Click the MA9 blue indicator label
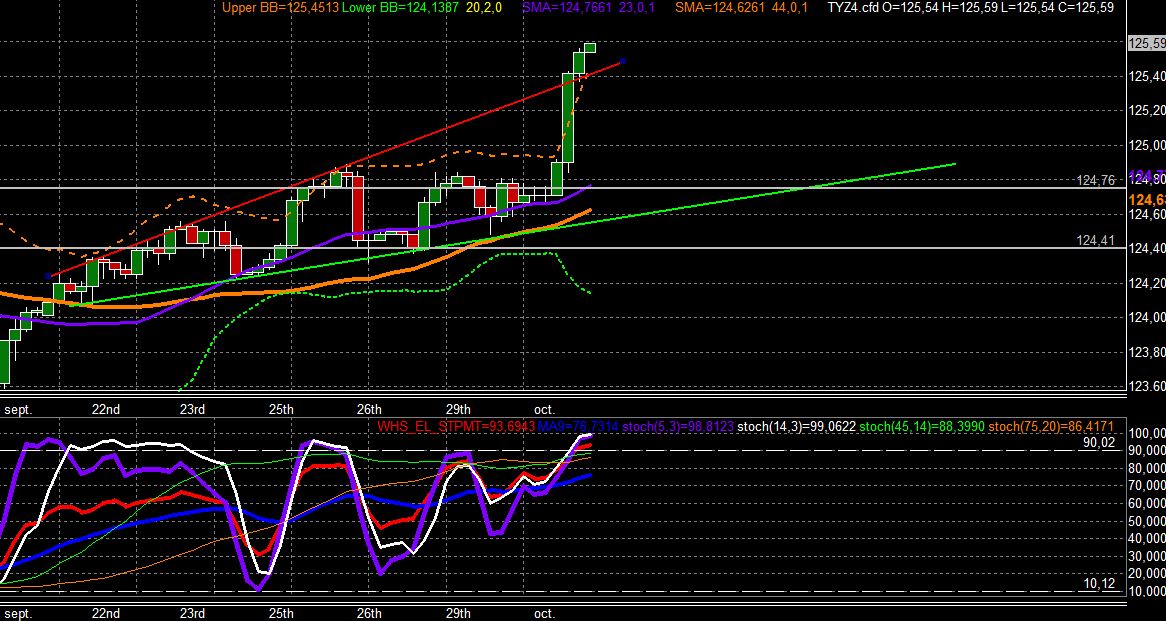This screenshot has height=621, width=1166. pyautogui.click(x=577, y=426)
